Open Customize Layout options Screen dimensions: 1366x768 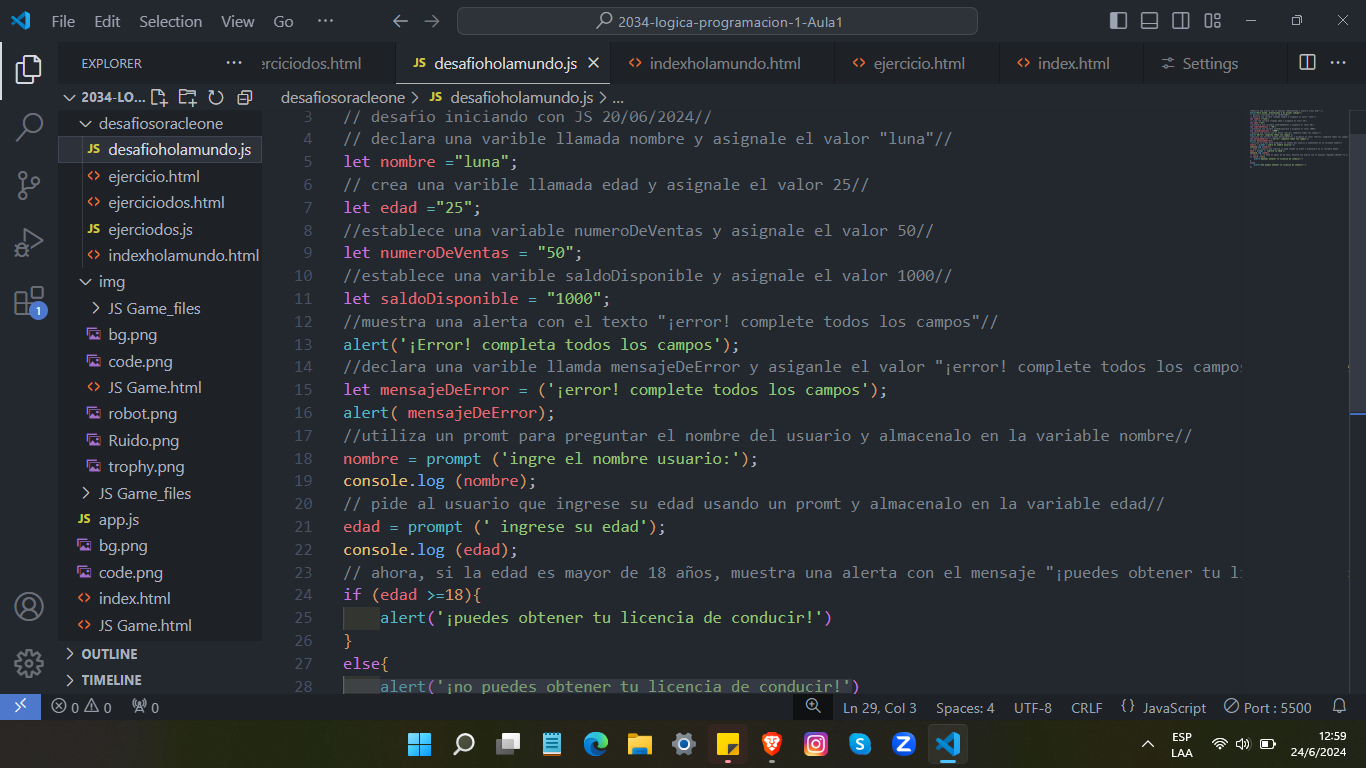[1213, 21]
